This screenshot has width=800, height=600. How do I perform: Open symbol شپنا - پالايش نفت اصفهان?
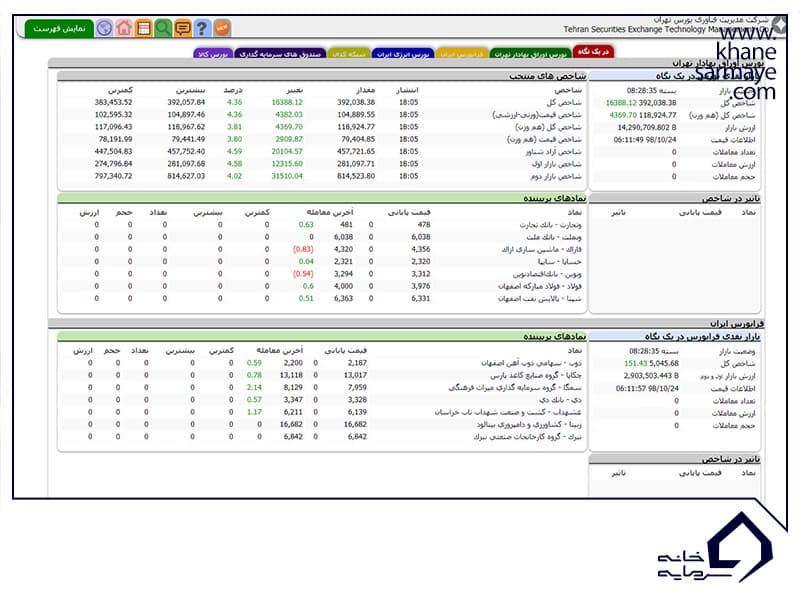540,298
